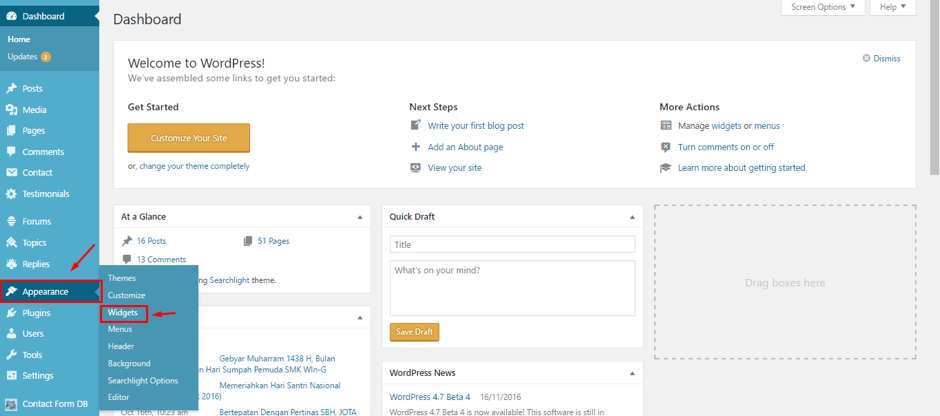This screenshot has height=416, width=940.
Task: Open Editor in the Appearance submenu
Action: (118, 397)
